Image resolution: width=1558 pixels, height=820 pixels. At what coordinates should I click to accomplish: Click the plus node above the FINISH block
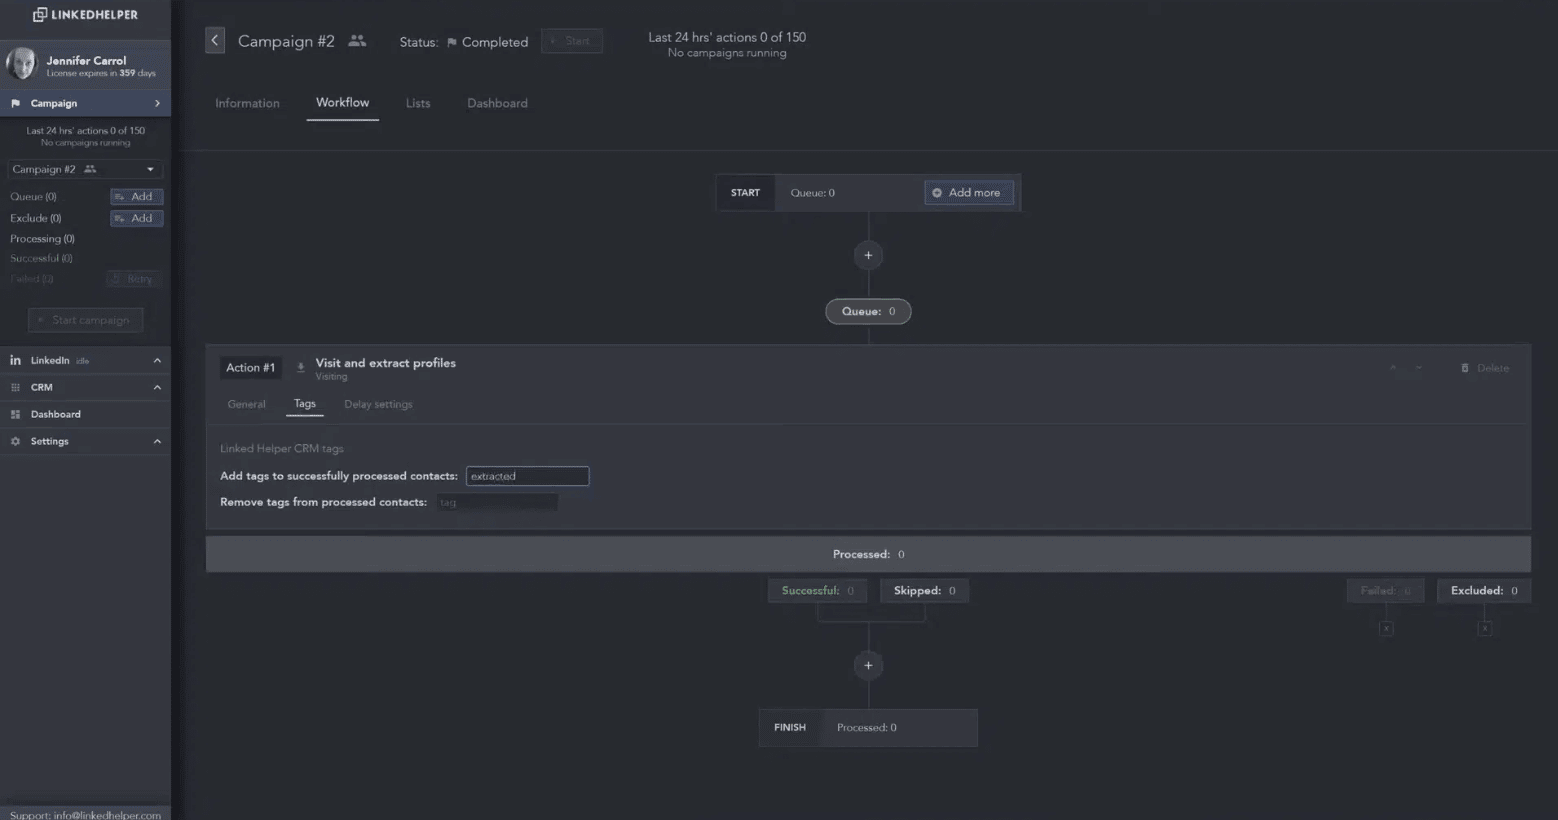pyautogui.click(x=868, y=665)
